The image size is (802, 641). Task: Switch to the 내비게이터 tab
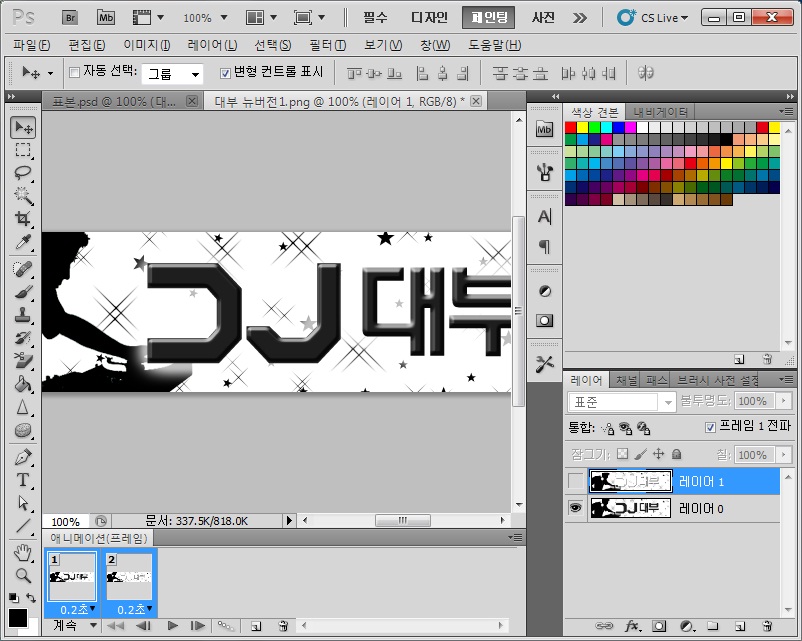click(x=660, y=112)
